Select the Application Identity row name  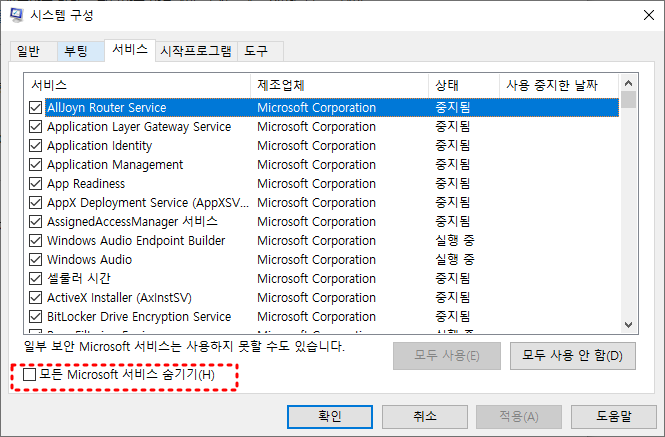(x=99, y=146)
